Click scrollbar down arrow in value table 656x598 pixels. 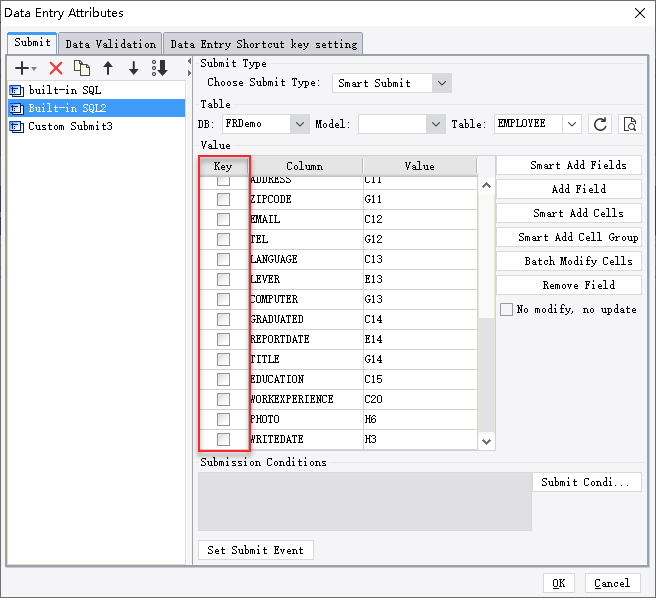(486, 441)
